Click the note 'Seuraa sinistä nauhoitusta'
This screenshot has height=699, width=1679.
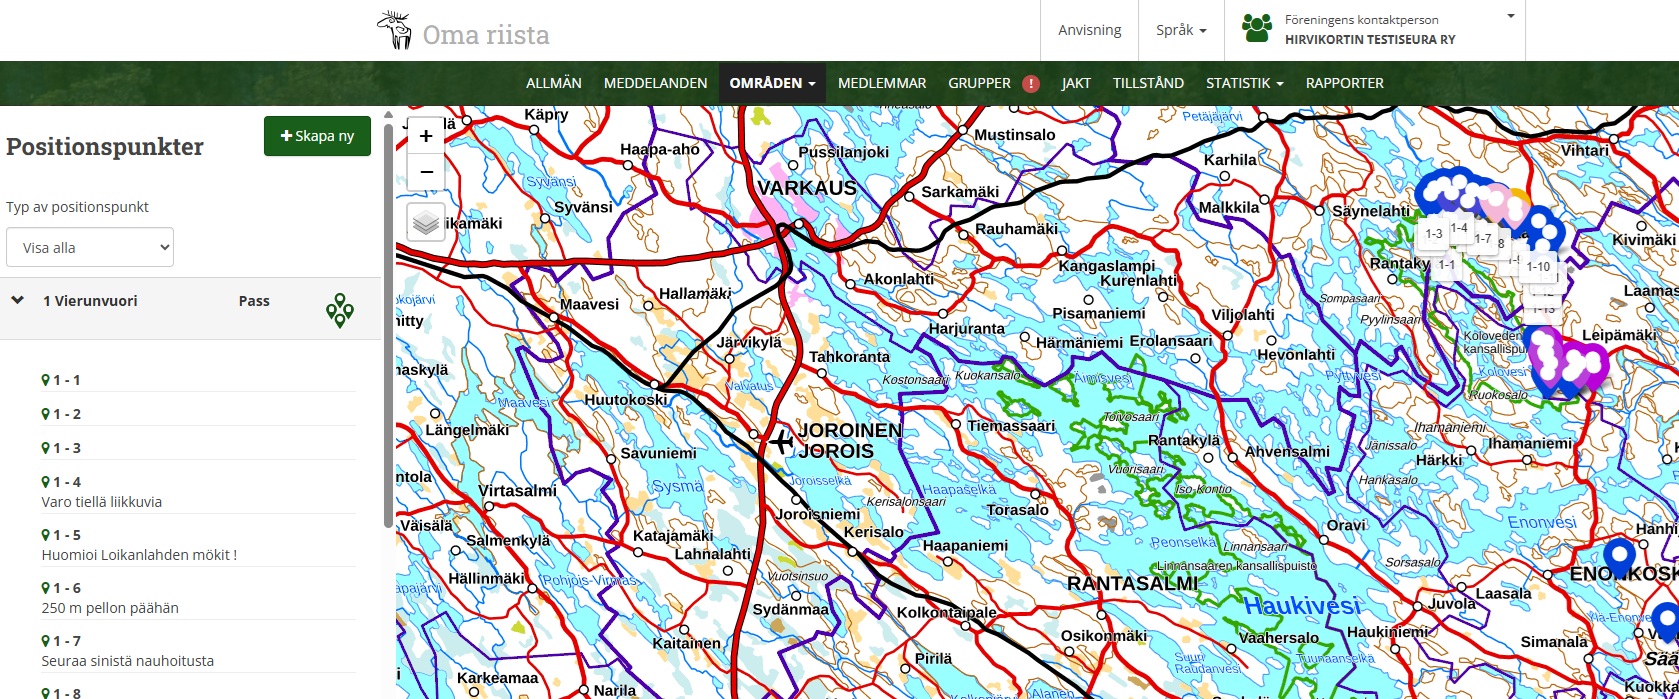[128, 661]
